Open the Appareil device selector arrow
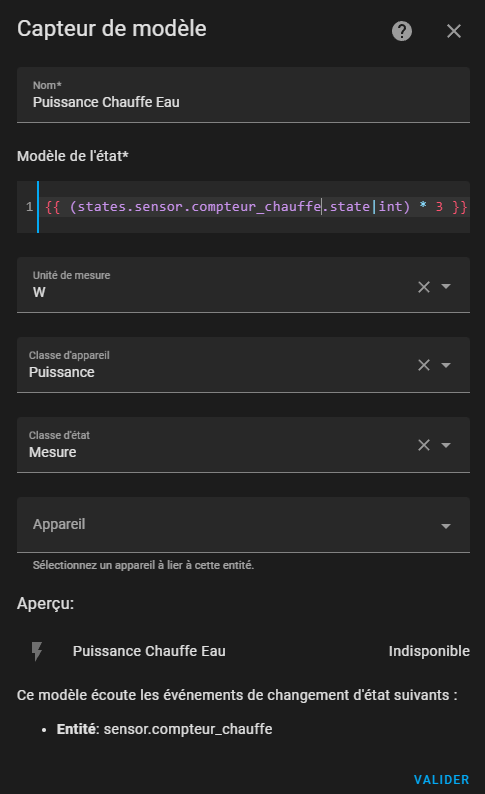The height and width of the screenshot is (794, 485). (x=446, y=526)
